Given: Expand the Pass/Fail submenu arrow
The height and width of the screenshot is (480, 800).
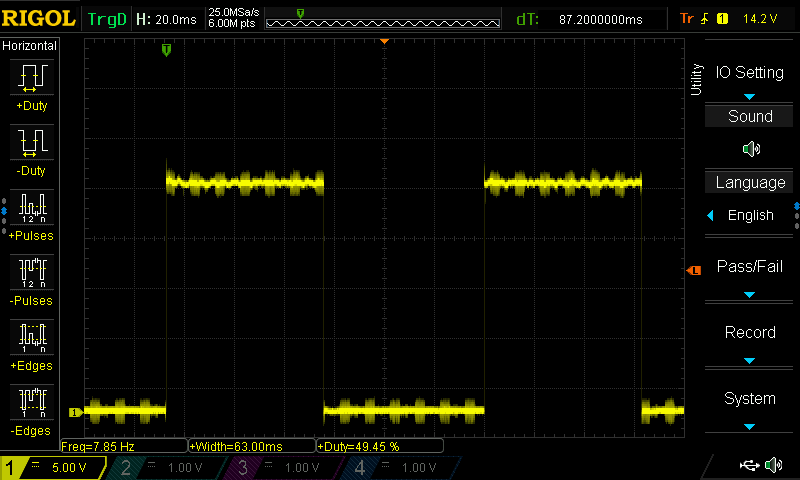Looking at the screenshot, I should [x=749, y=295].
